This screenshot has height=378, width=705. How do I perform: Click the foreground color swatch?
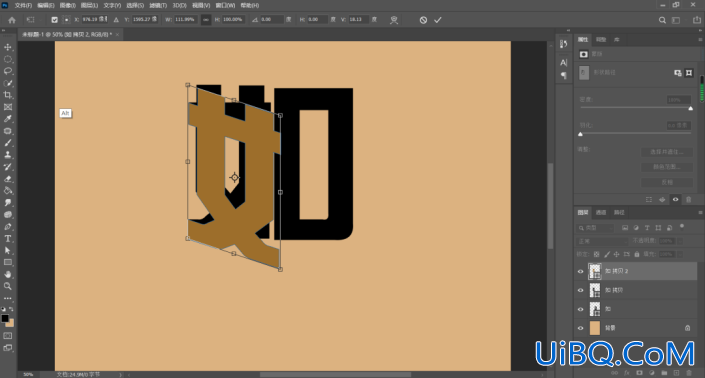pyautogui.click(x=5, y=318)
